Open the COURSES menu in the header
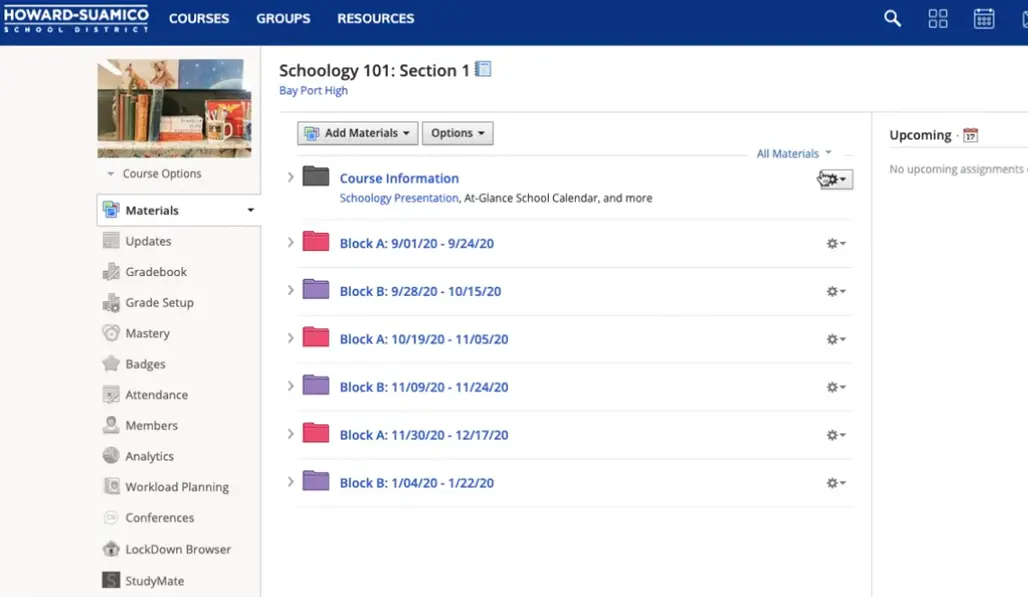The image size is (1028, 597). 198,18
